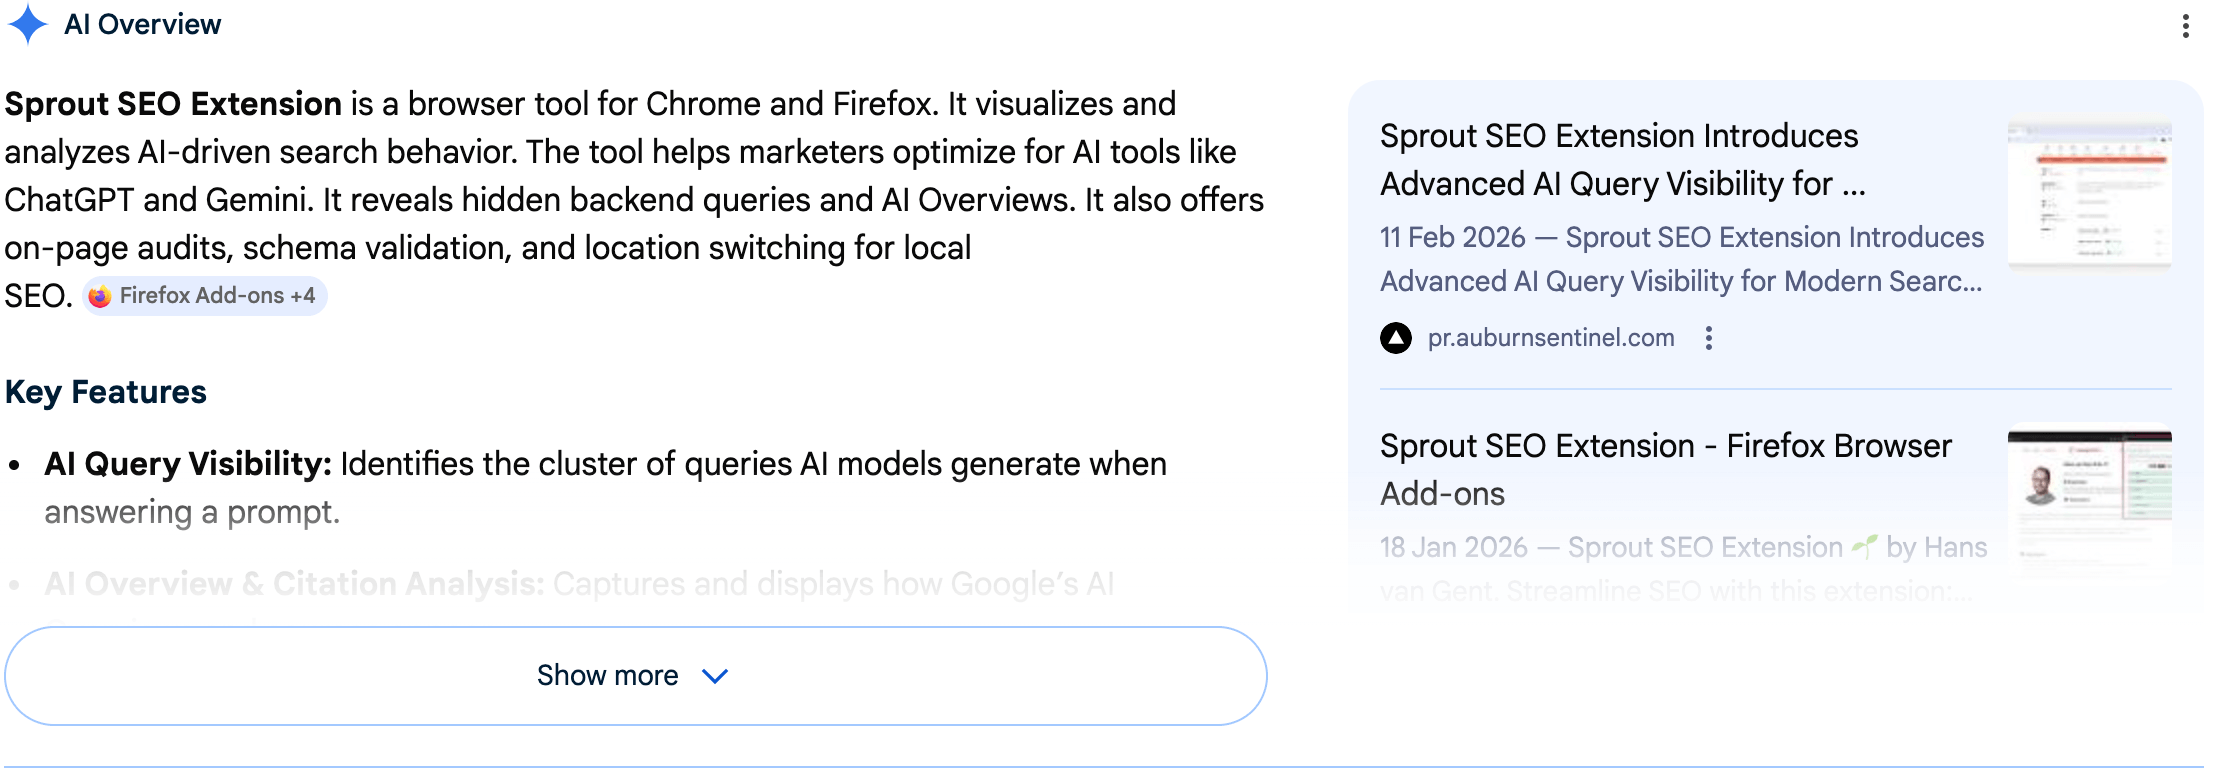This screenshot has height=774, width=2220.
Task: Click the Firefox logo in the source chip
Action: coord(100,296)
